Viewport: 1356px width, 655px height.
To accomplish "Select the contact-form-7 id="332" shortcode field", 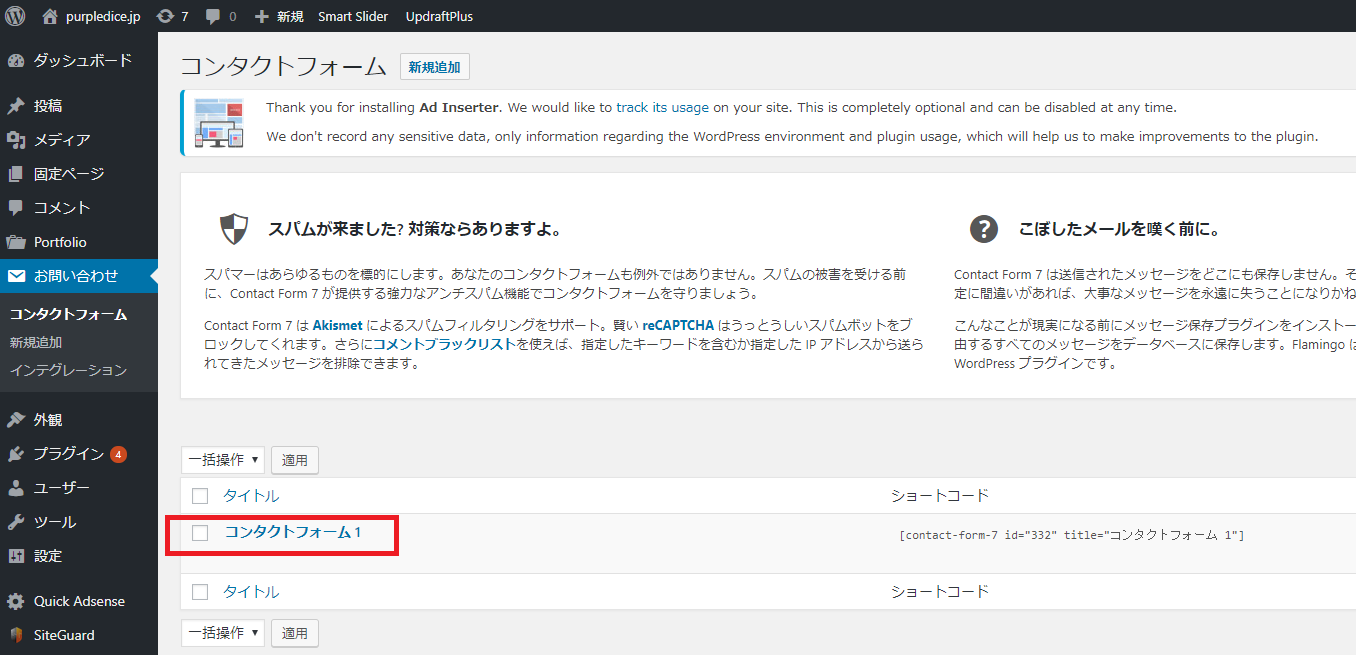I will [x=1072, y=535].
